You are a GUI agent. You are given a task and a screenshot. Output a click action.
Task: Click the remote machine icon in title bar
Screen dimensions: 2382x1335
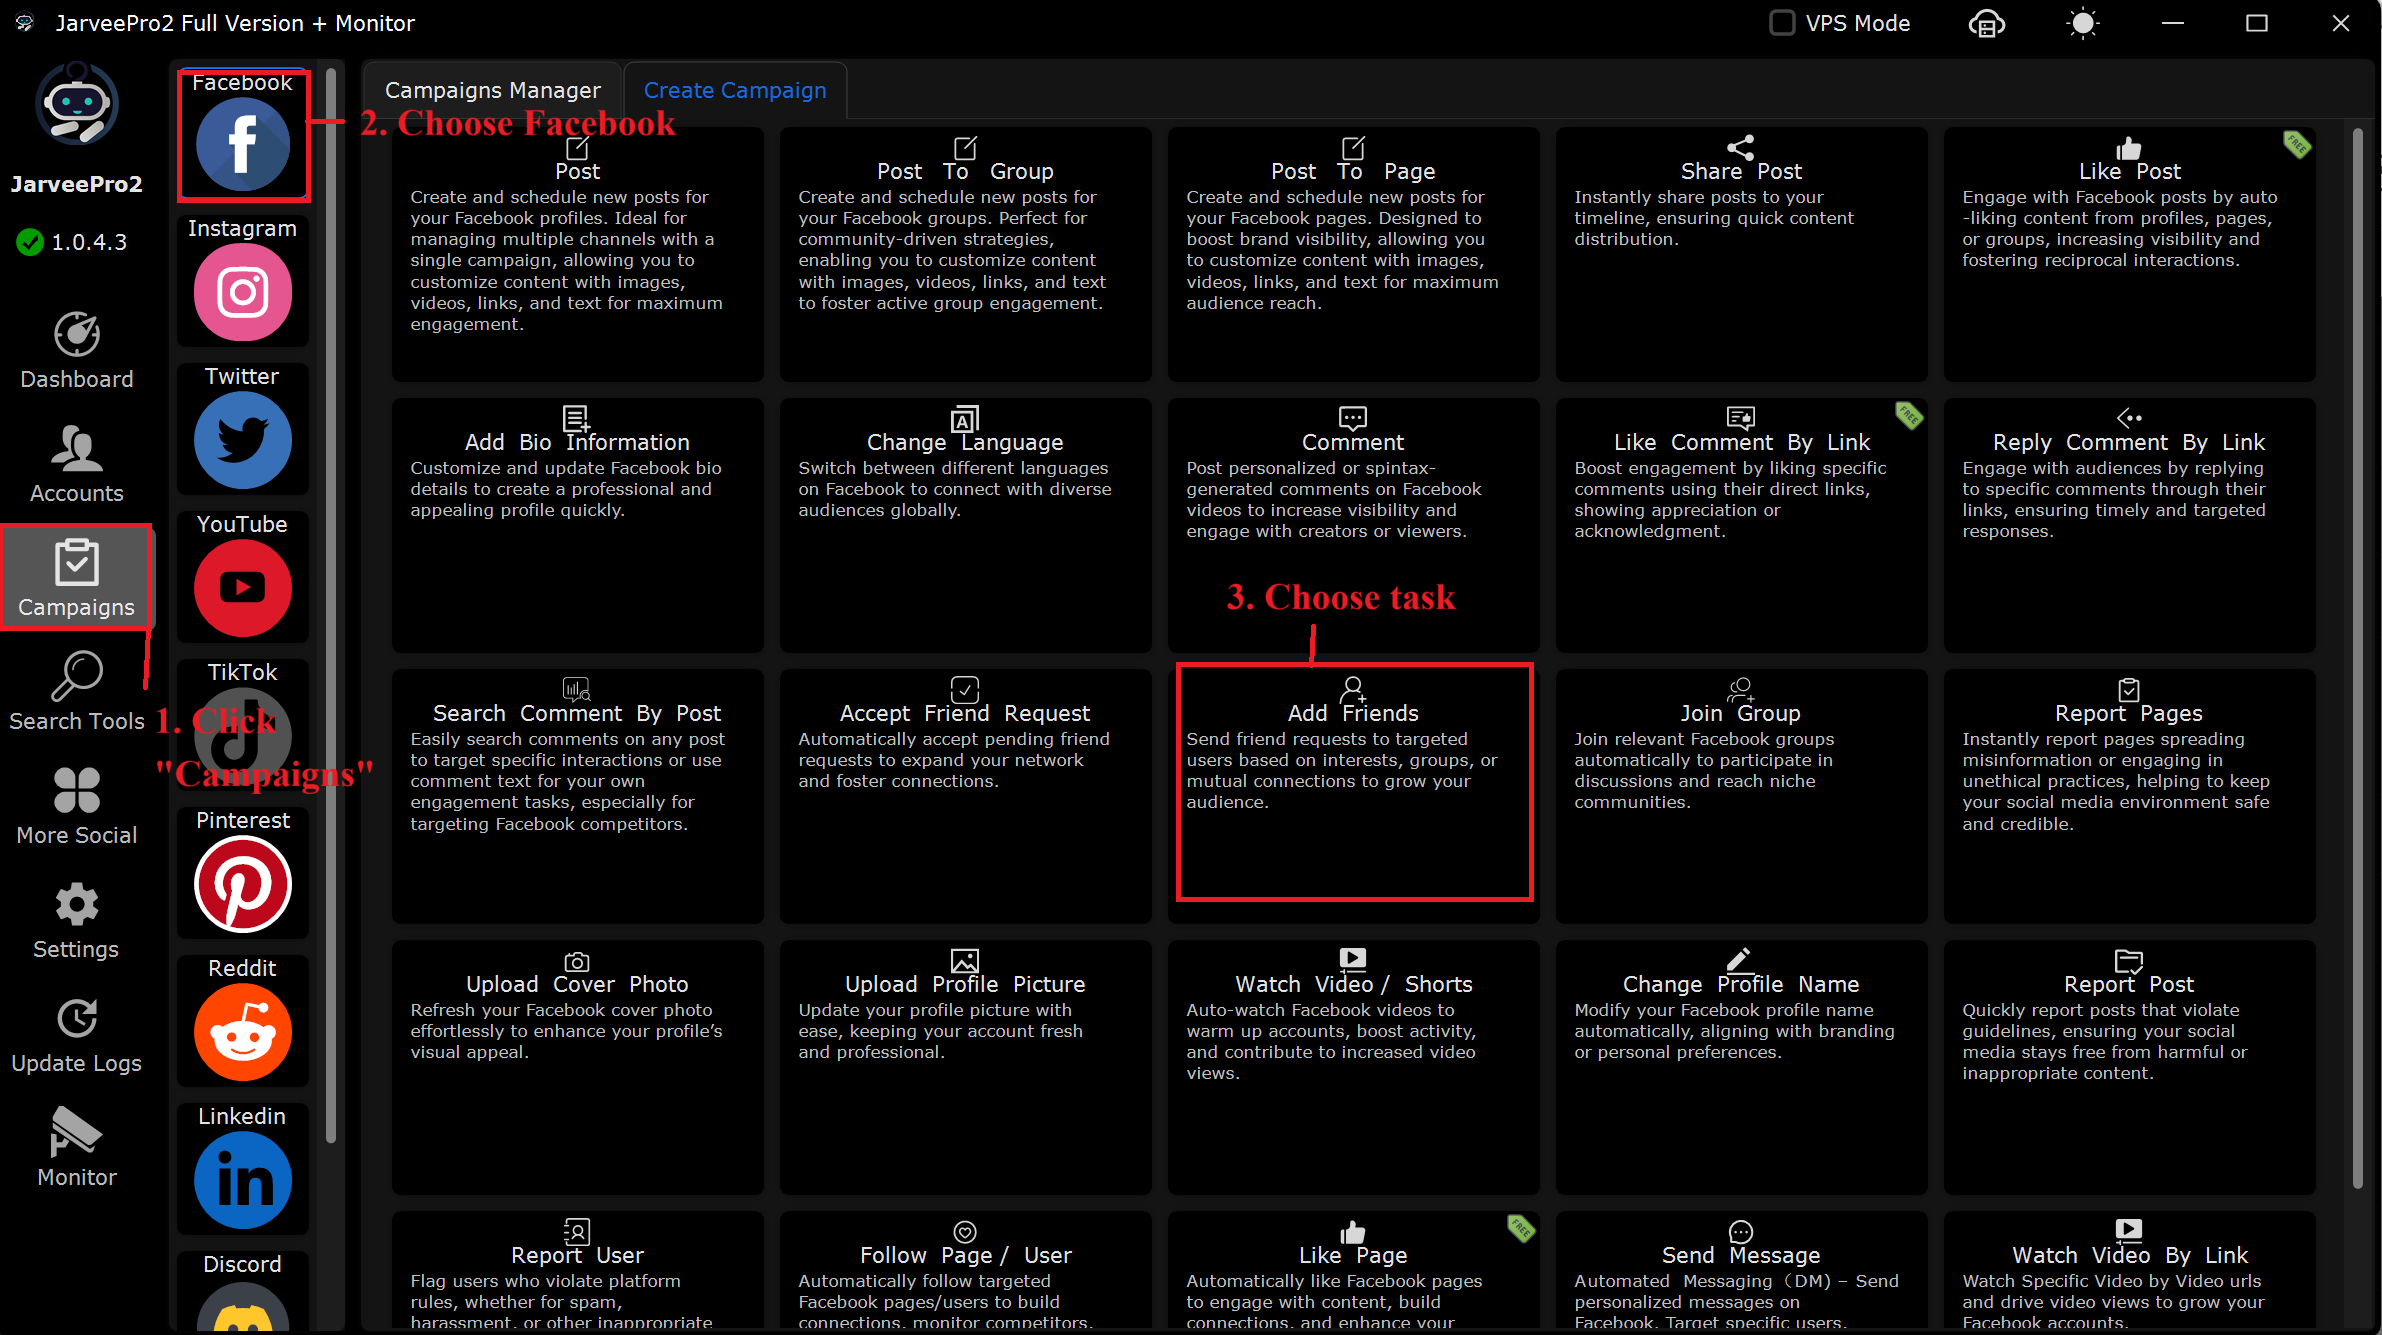coord(1987,23)
